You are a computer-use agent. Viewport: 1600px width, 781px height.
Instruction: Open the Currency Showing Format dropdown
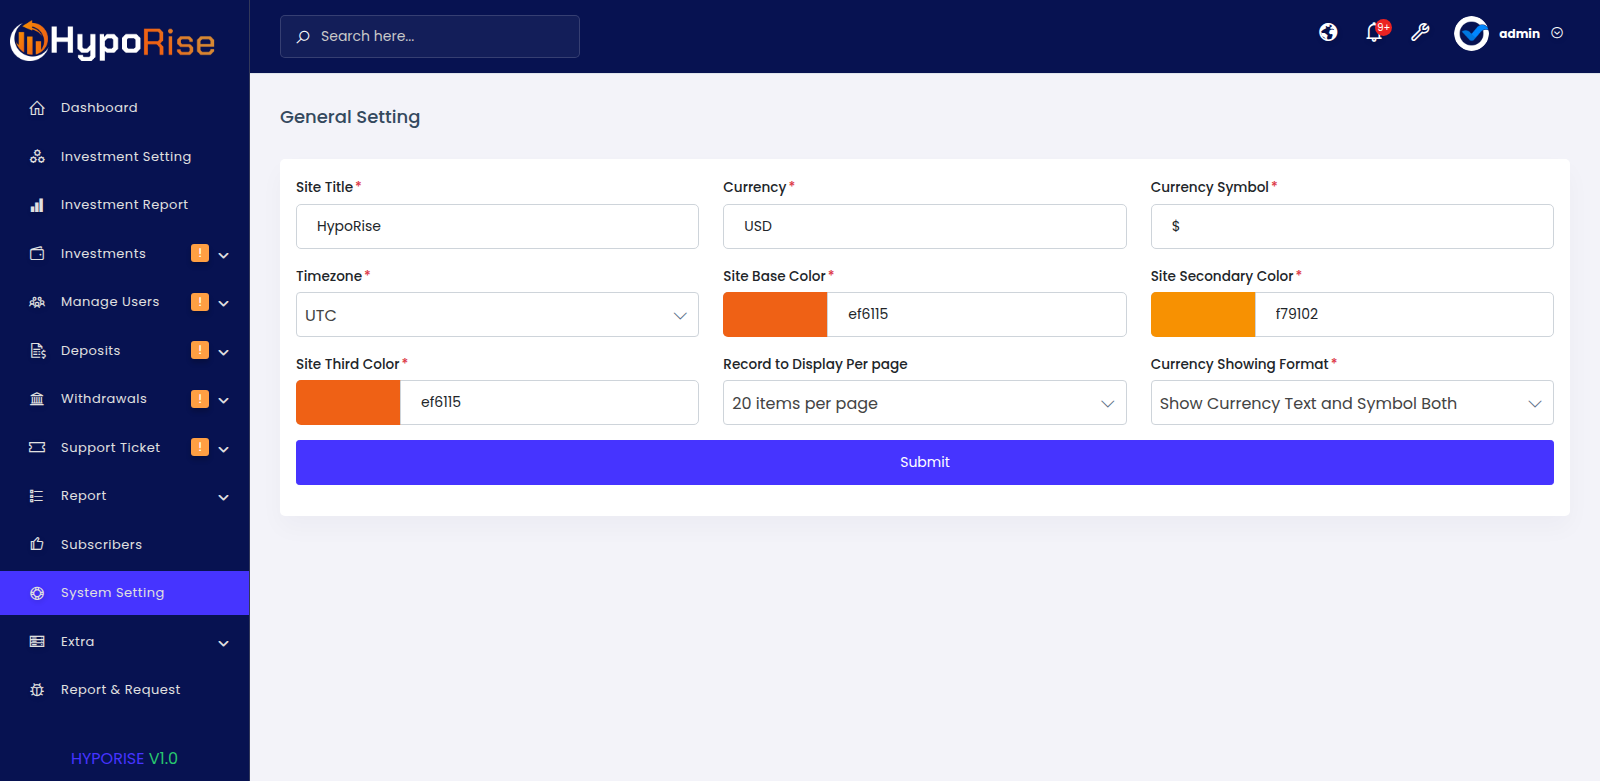[x=1352, y=403]
